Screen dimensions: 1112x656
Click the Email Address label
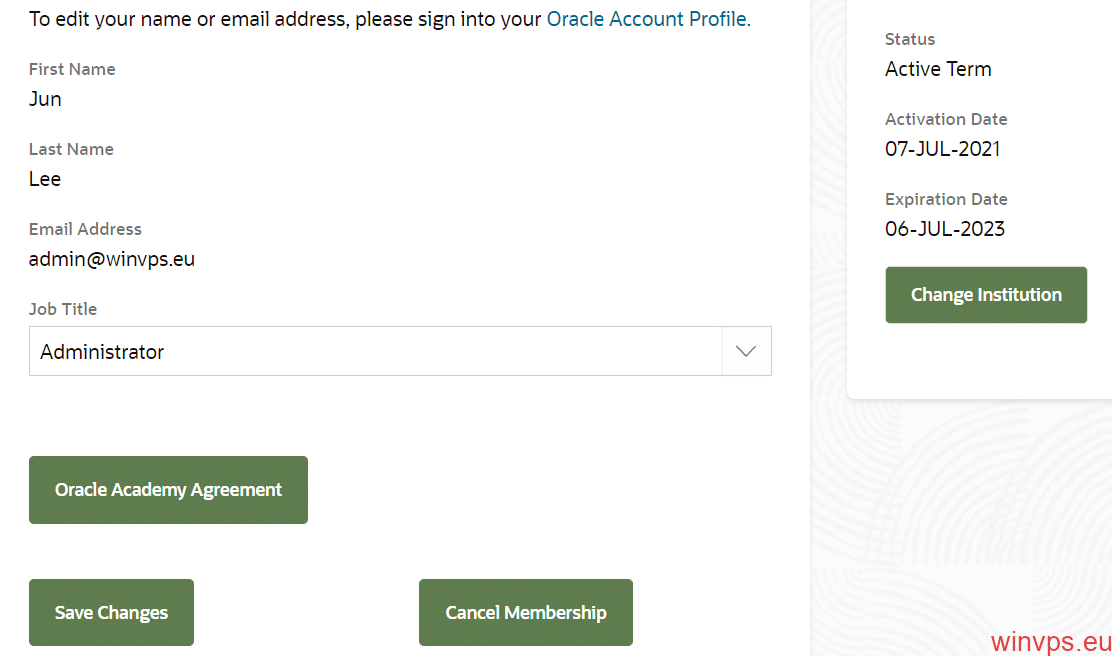pos(85,230)
